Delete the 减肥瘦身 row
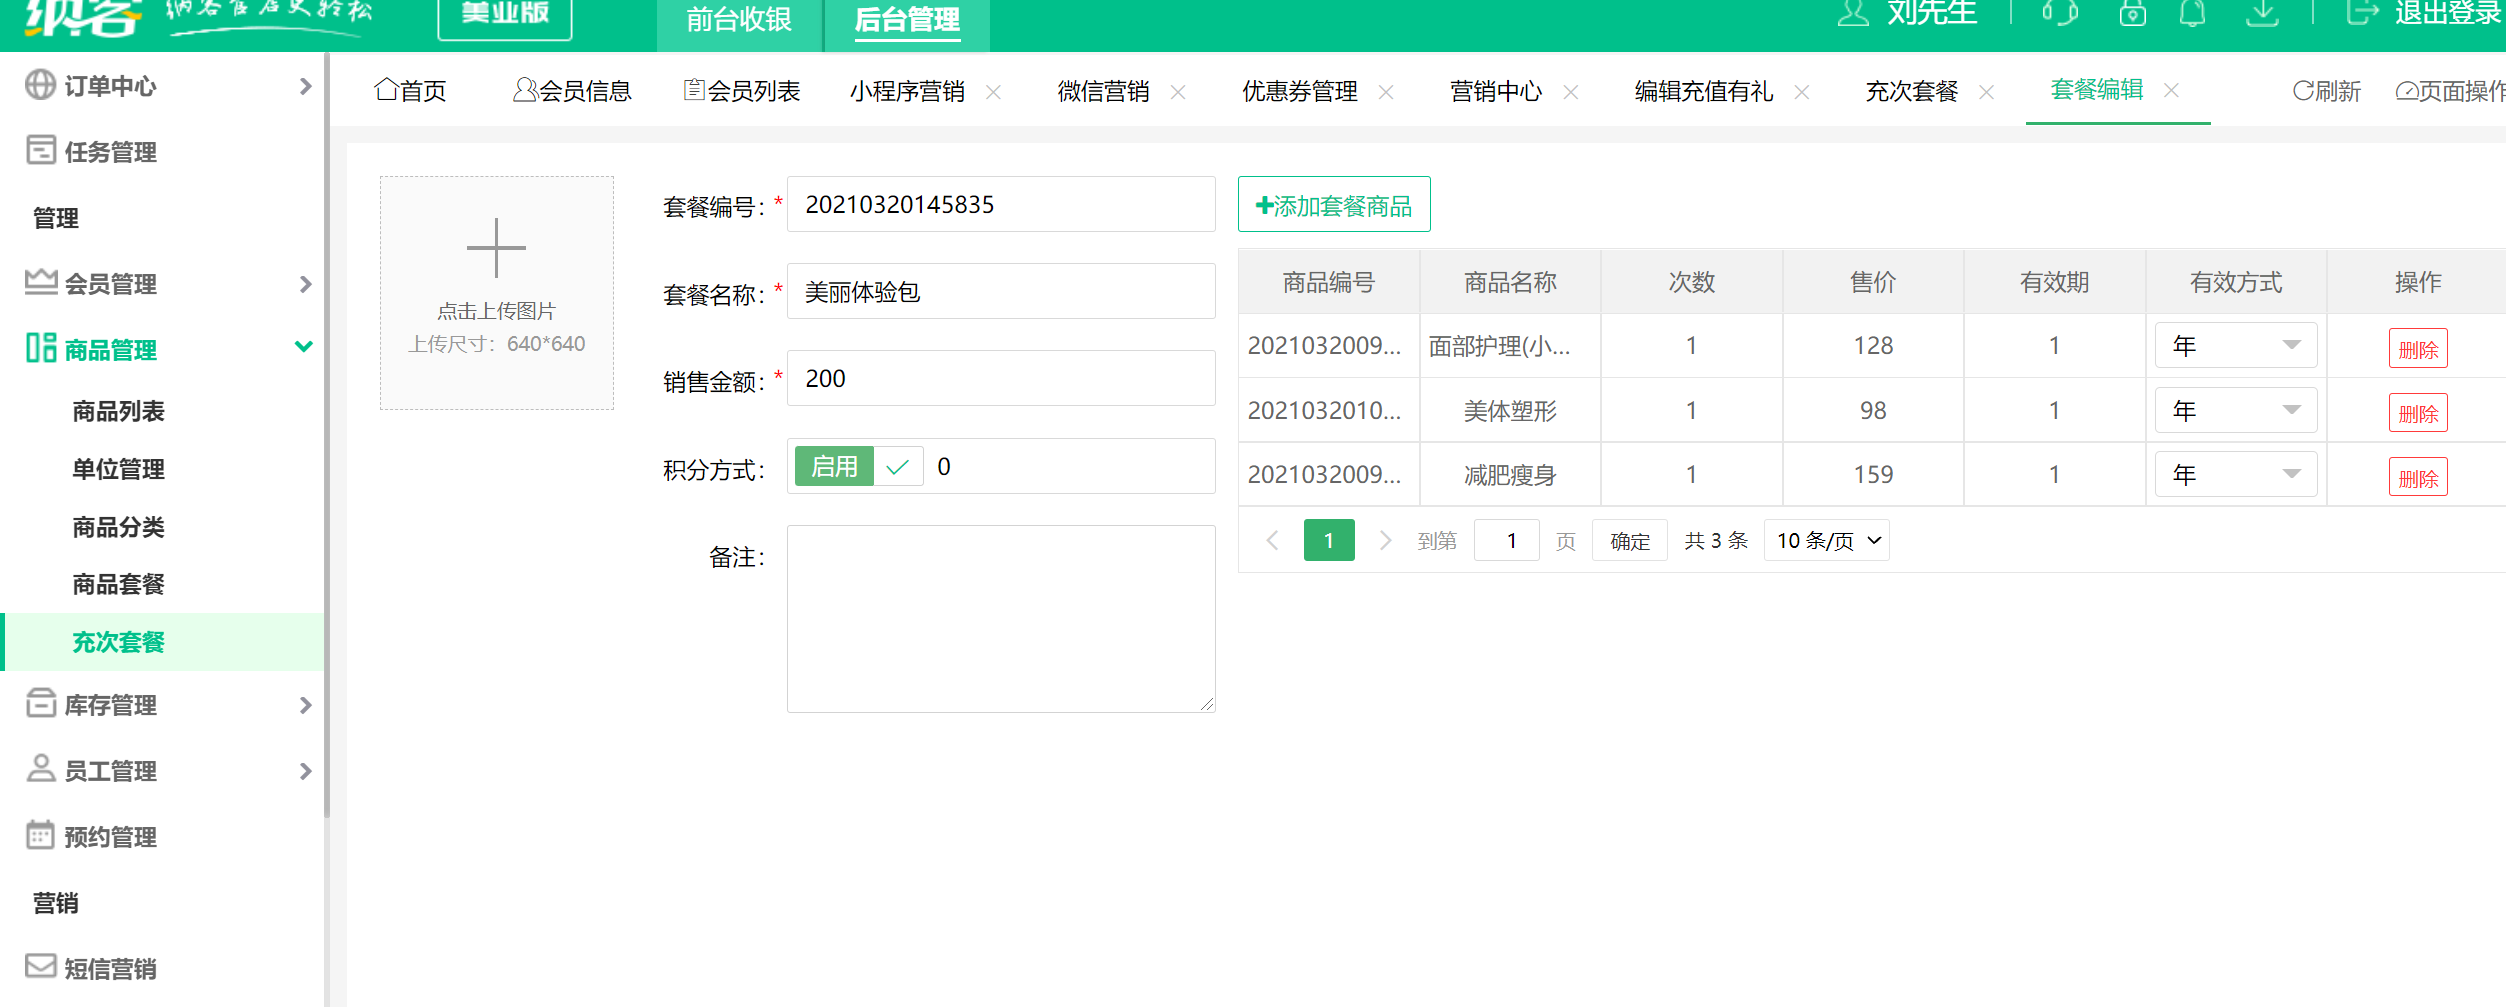The image size is (2506, 1007). [2417, 478]
